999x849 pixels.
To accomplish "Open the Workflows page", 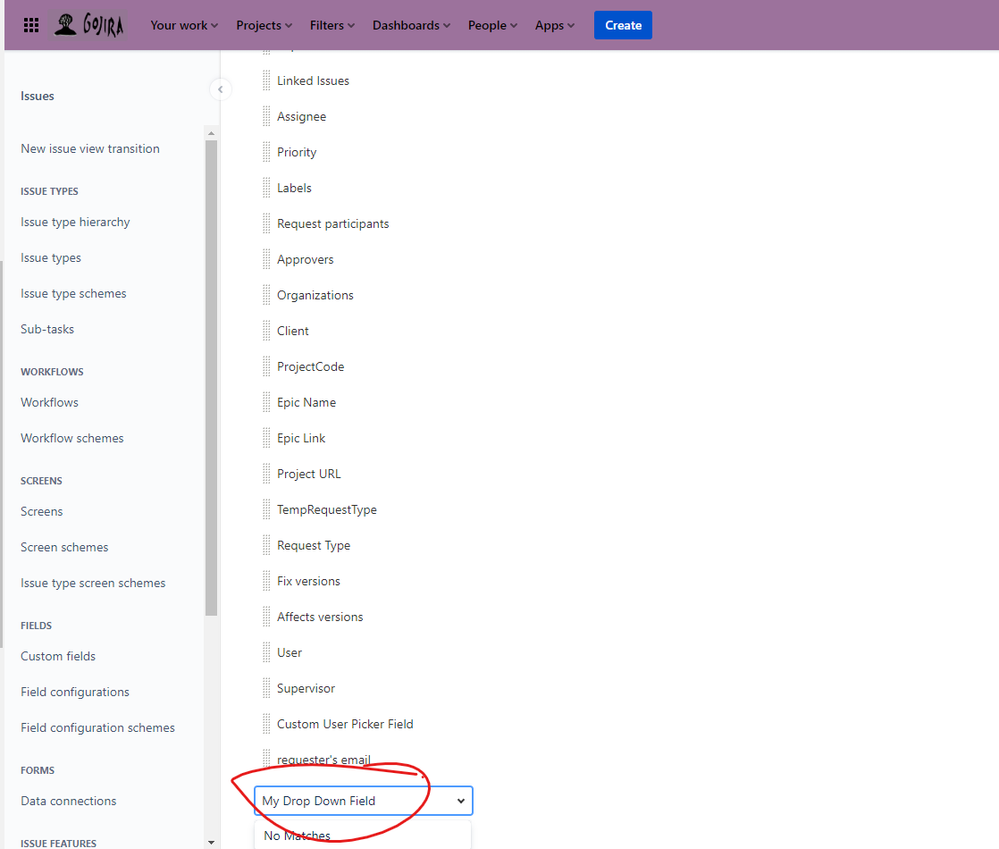I will (50, 403).
